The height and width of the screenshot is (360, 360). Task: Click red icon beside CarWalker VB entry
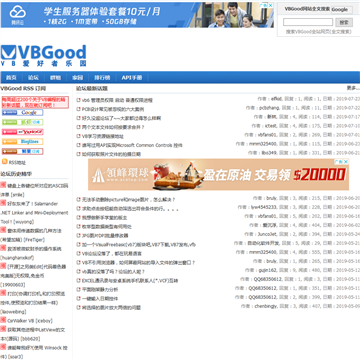pos(3,320)
